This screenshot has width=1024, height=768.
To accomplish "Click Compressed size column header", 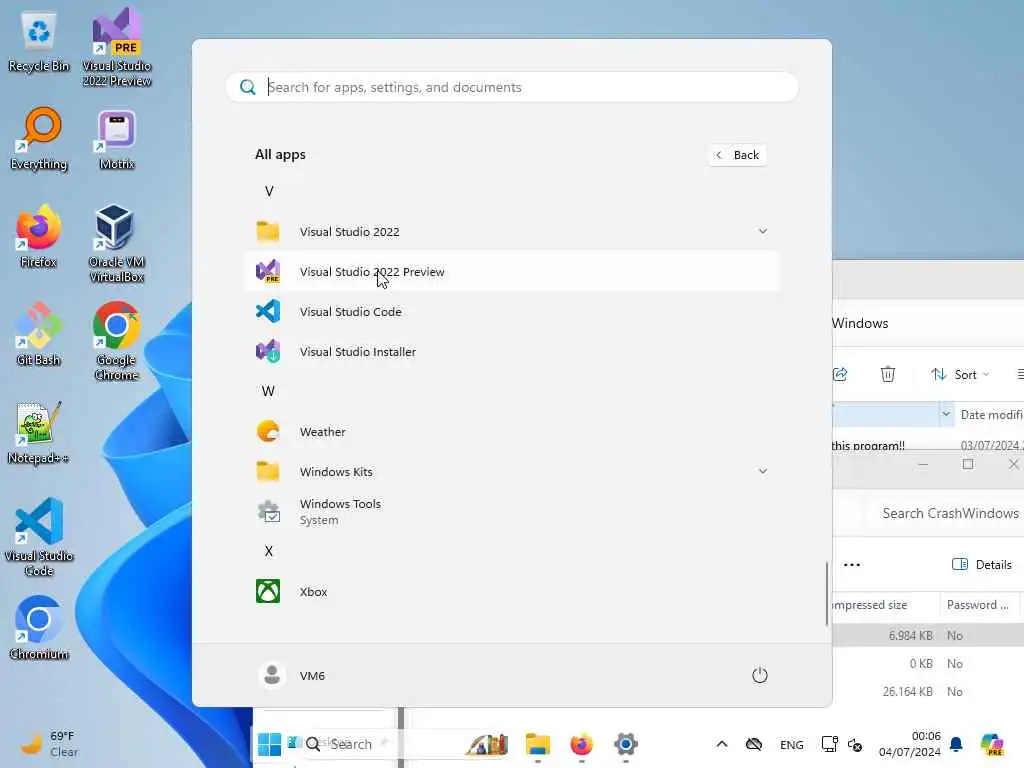I will click(886, 605).
